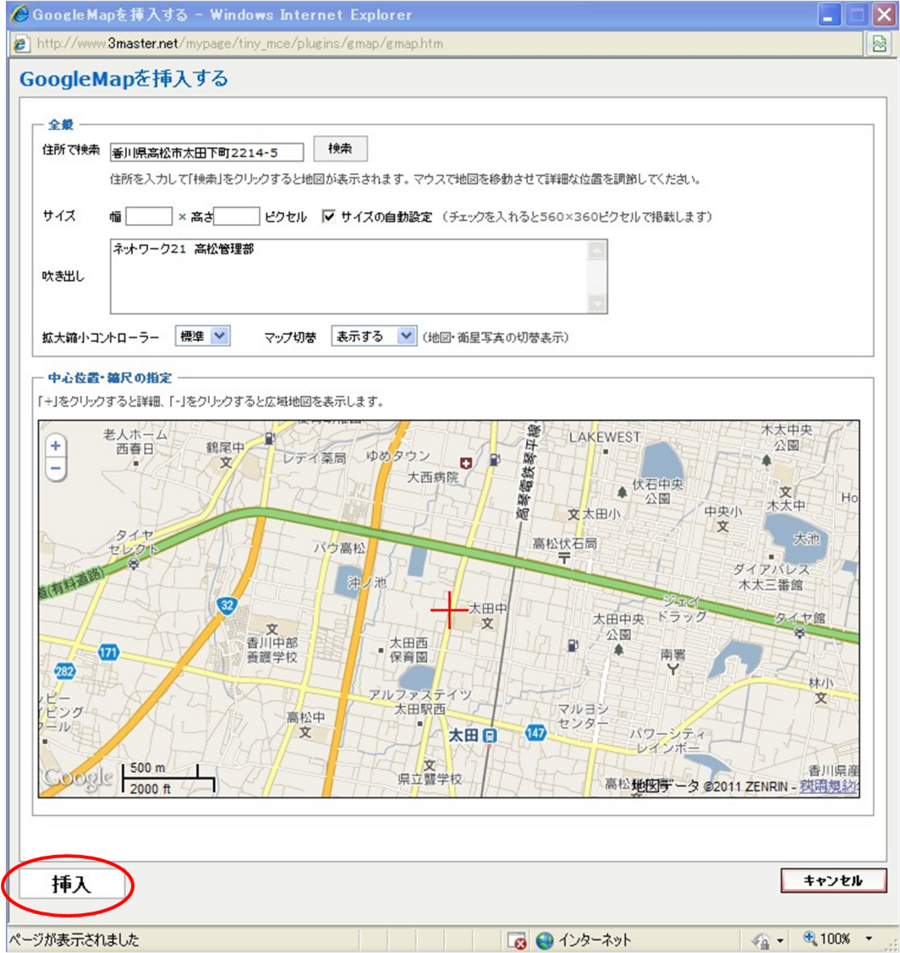
Task: Click the Google logo on the map
Action: 79,777
